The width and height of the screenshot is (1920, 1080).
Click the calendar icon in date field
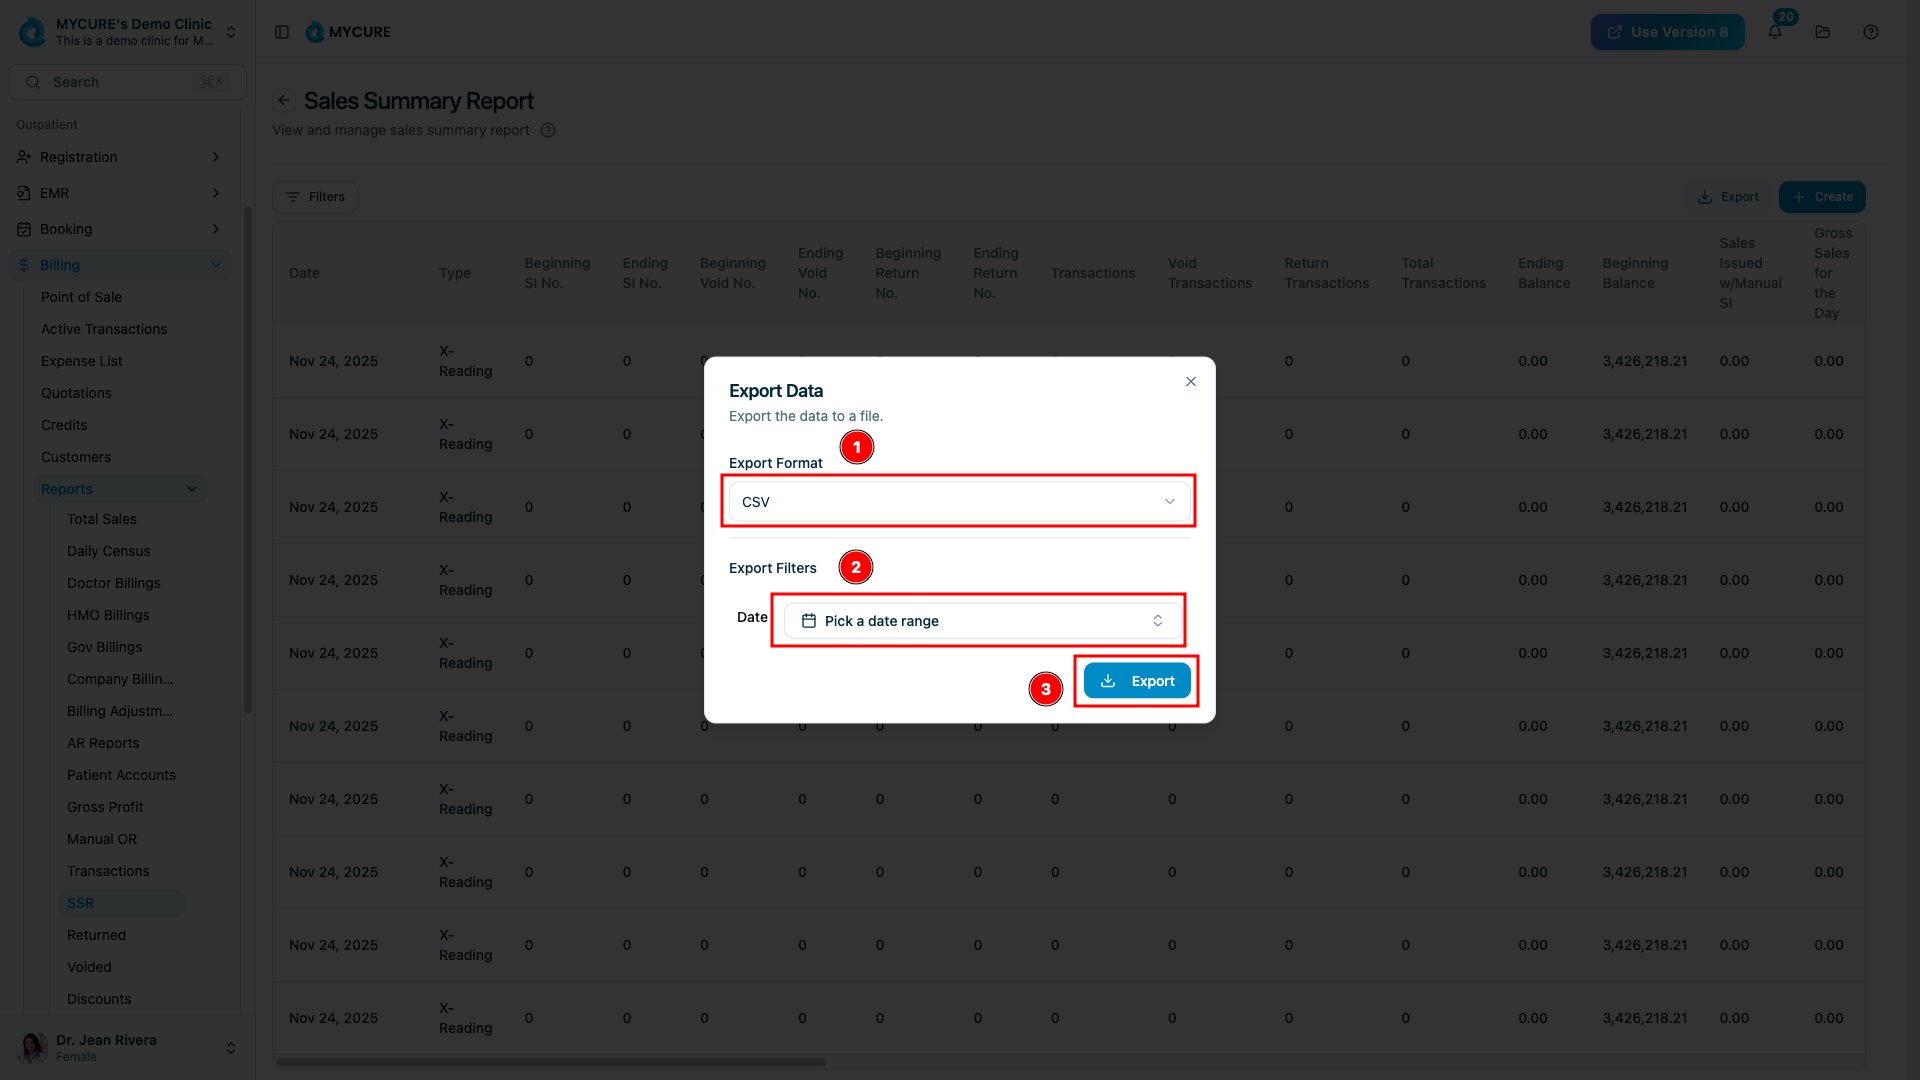coord(809,621)
